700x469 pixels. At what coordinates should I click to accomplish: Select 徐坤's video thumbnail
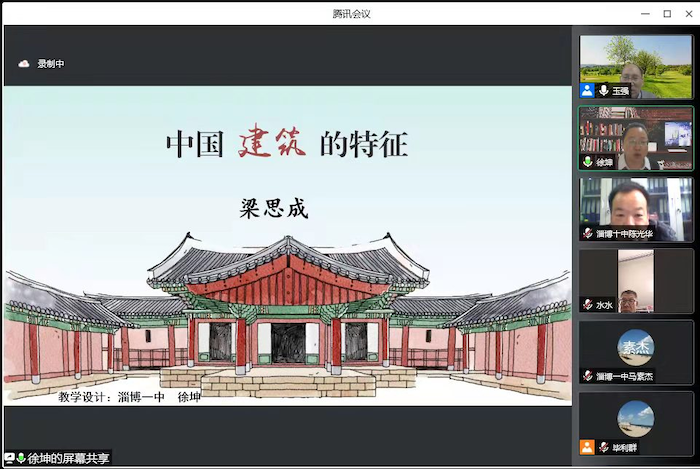(x=636, y=135)
